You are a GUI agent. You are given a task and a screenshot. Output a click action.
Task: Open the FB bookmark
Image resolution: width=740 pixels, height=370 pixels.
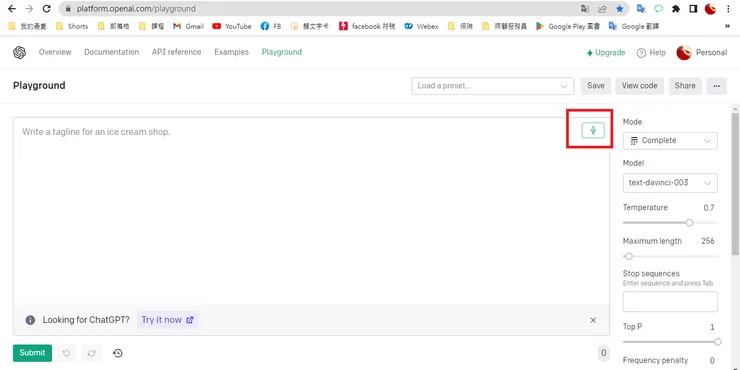[271, 26]
